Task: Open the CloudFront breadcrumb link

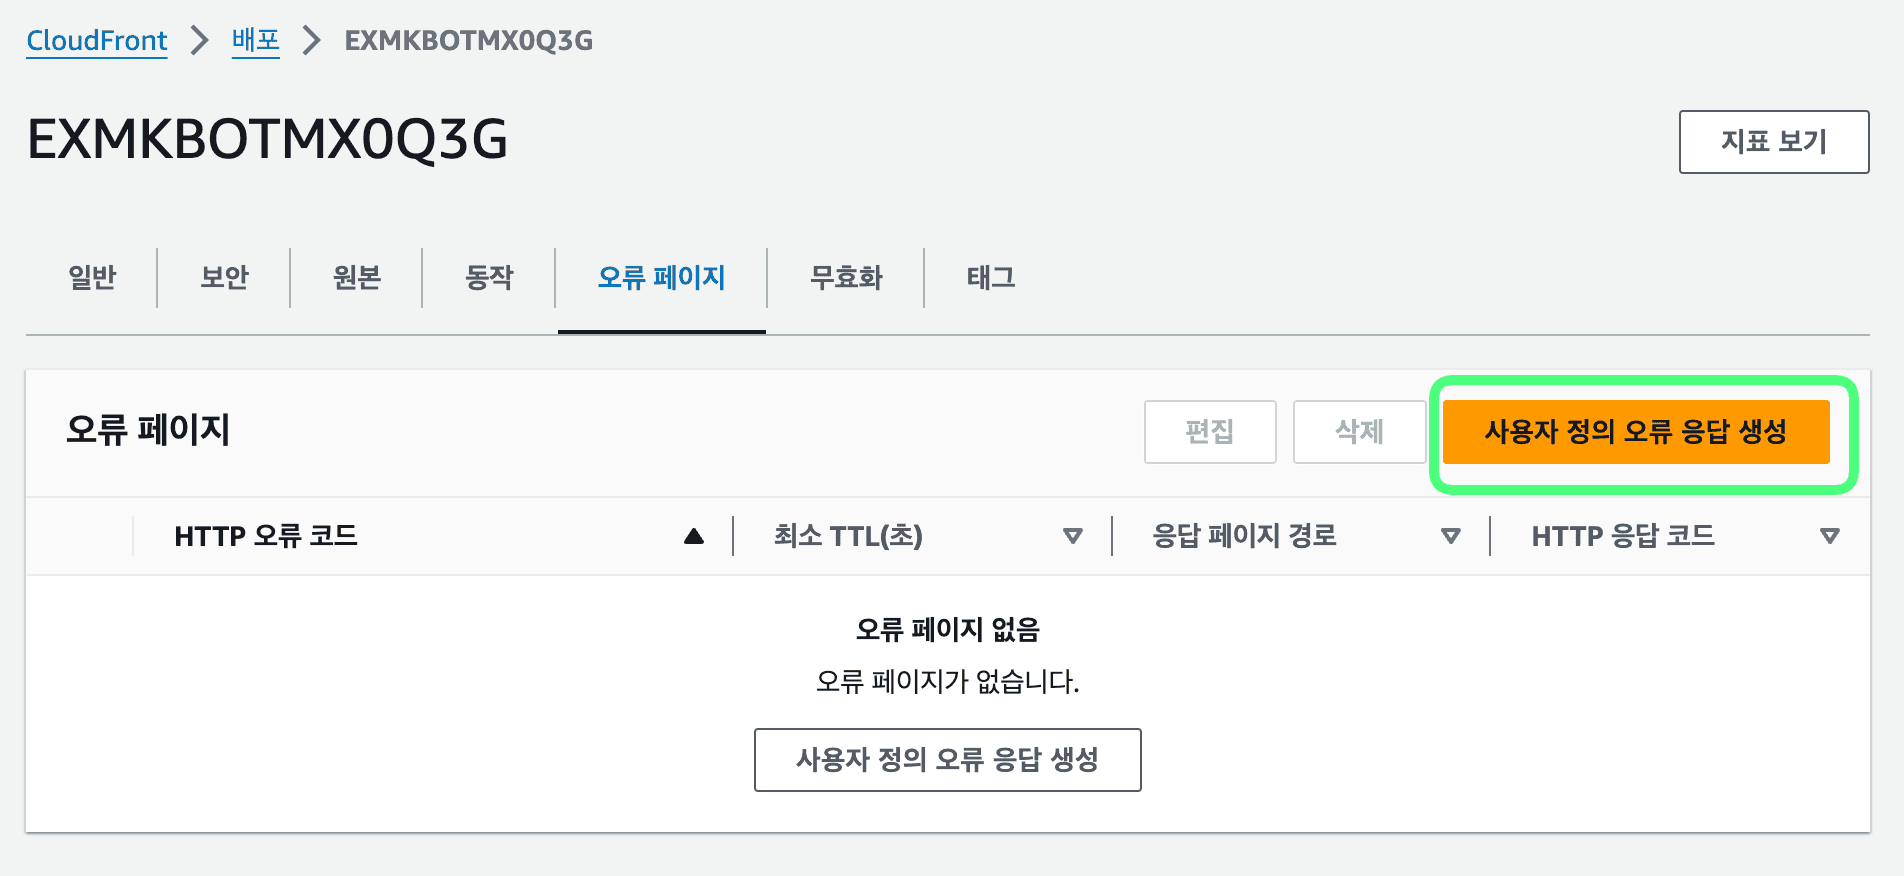Action: (x=97, y=41)
